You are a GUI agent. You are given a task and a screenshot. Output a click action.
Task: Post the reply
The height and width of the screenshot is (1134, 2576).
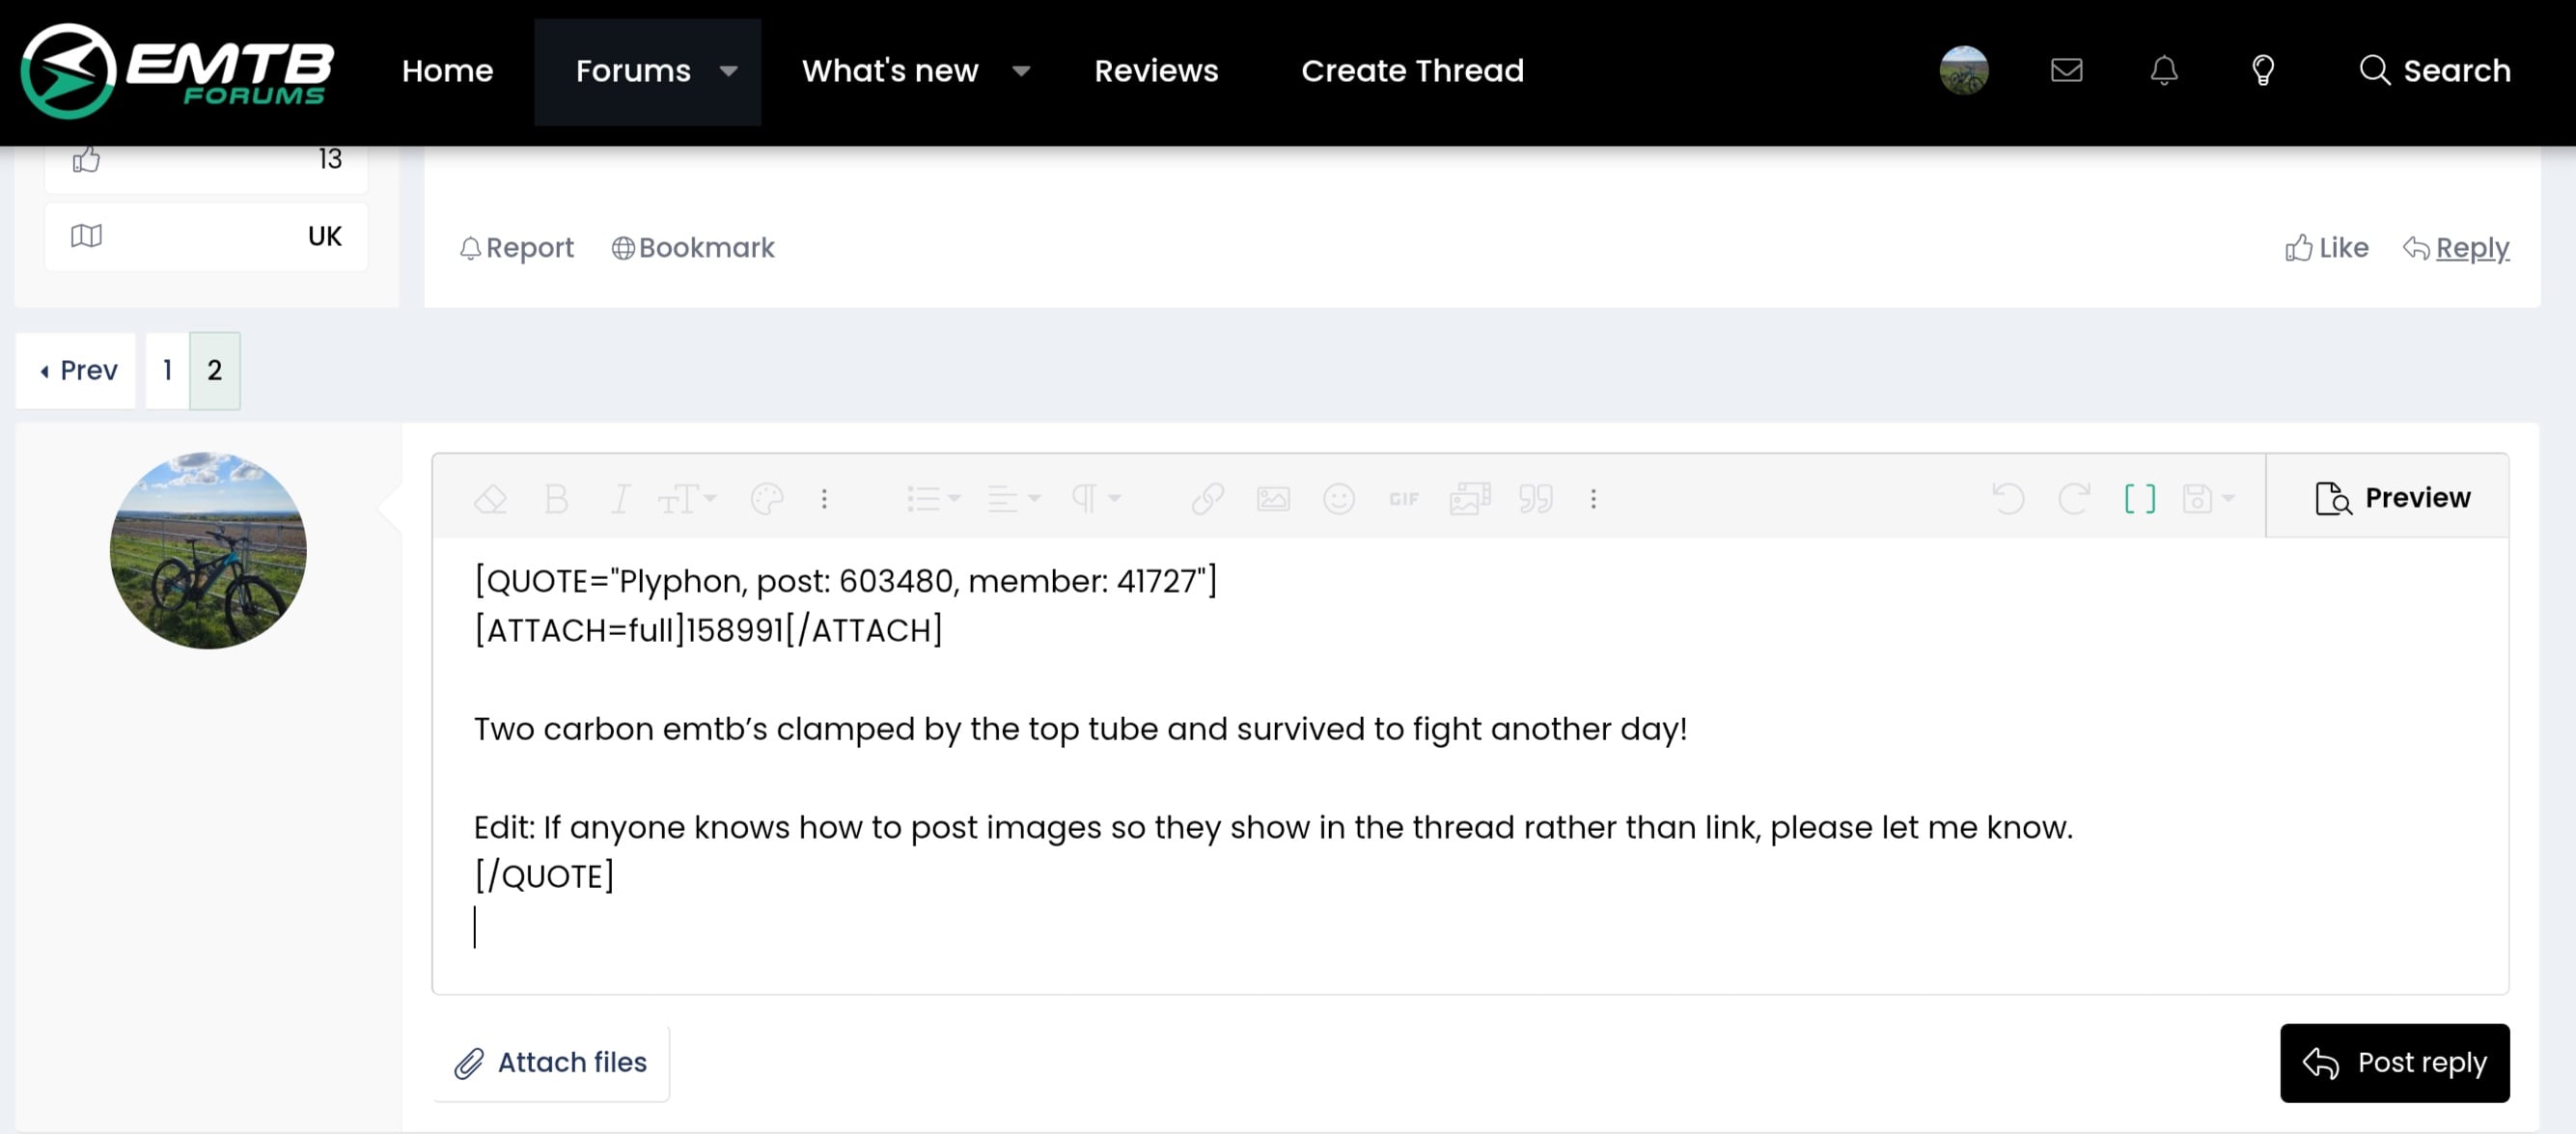pyautogui.click(x=2394, y=1063)
